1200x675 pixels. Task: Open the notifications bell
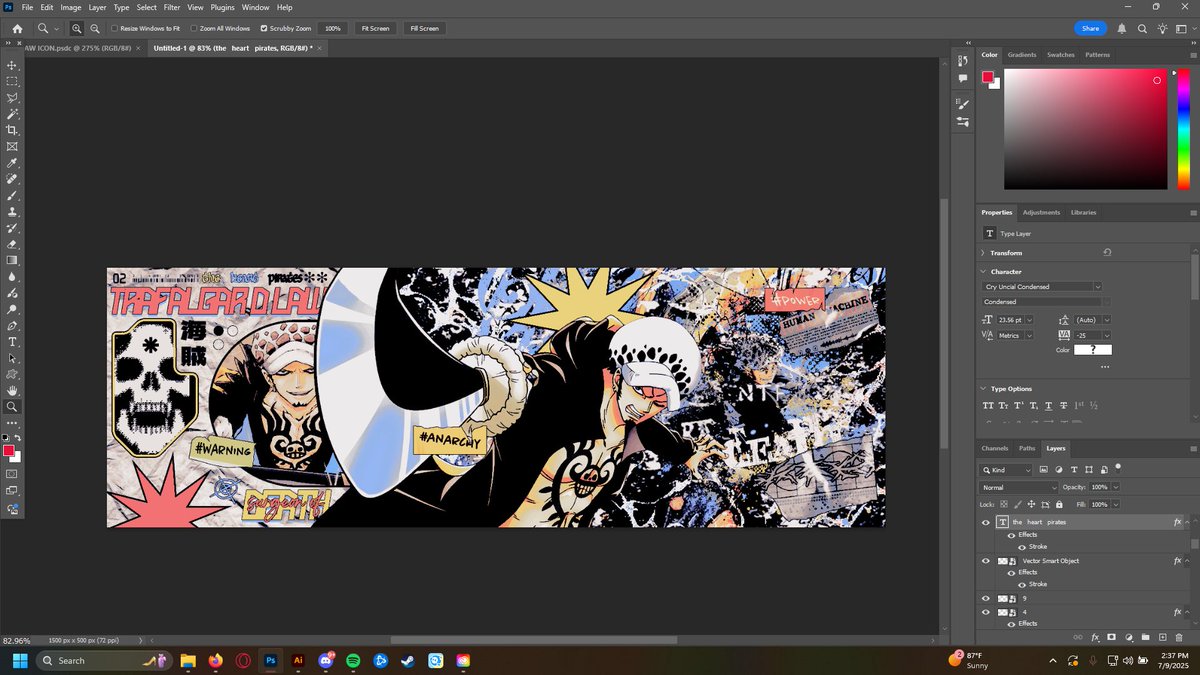[1122, 29]
